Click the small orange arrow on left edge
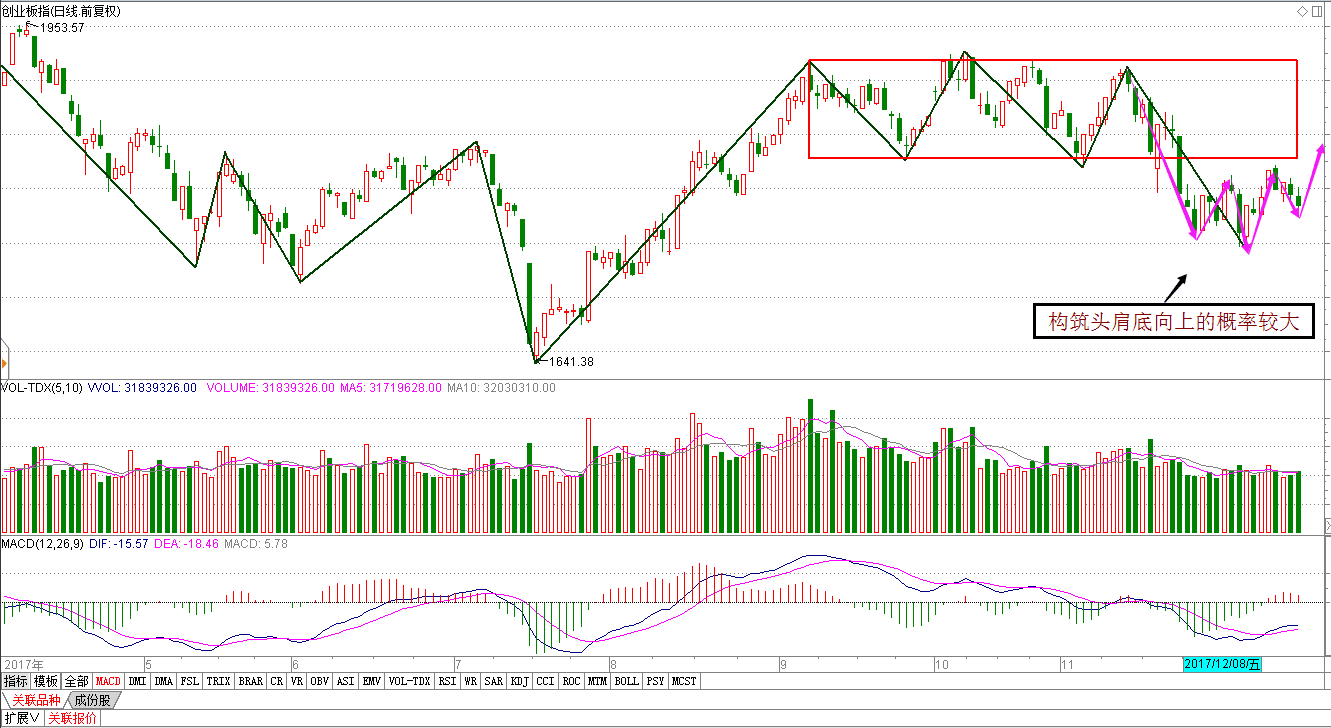Screen dimensions: 1331x728 click(x=3, y=363)
